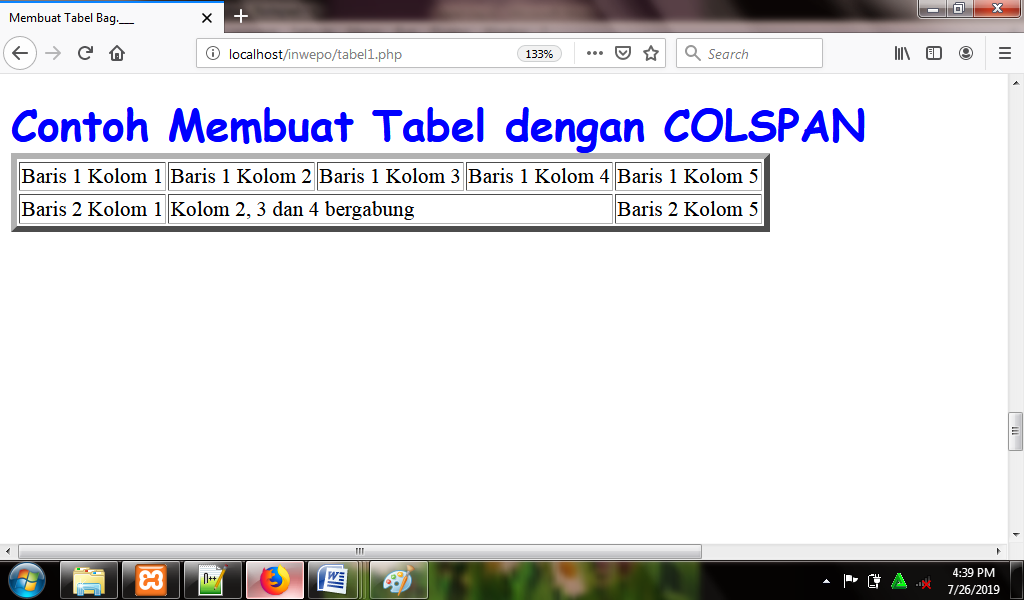Screen dimensions: 1024x600
Task: Open the Firefox hamburger menu
Action: 1004,53
